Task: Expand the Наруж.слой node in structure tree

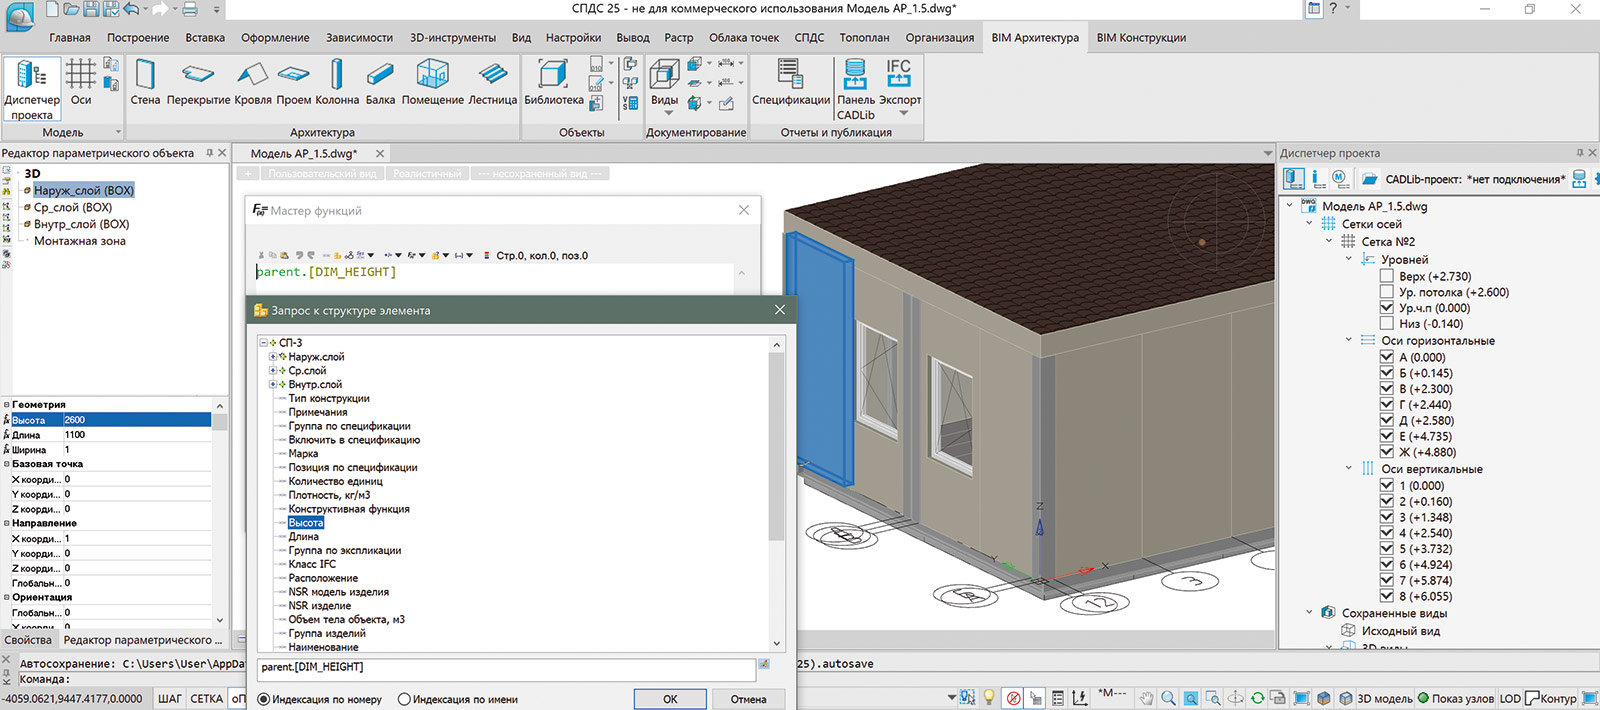Action: click(x=272, y=357)
